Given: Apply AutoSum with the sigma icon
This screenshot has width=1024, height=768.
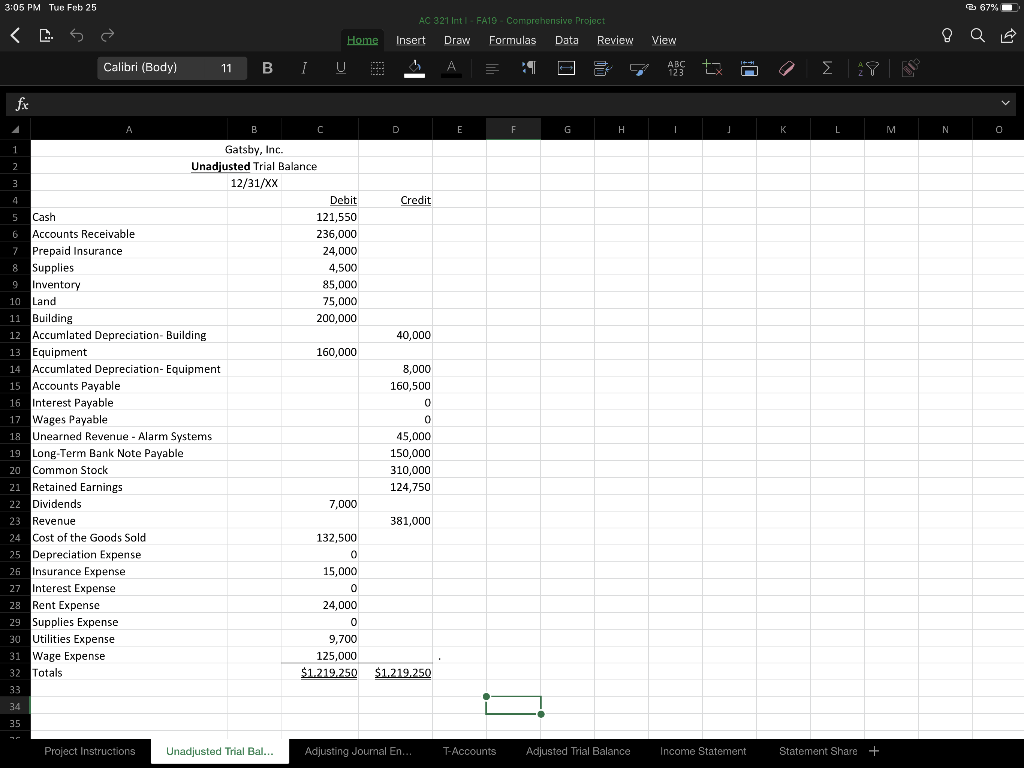Looking at the screenshot, I should coord(826,68).
